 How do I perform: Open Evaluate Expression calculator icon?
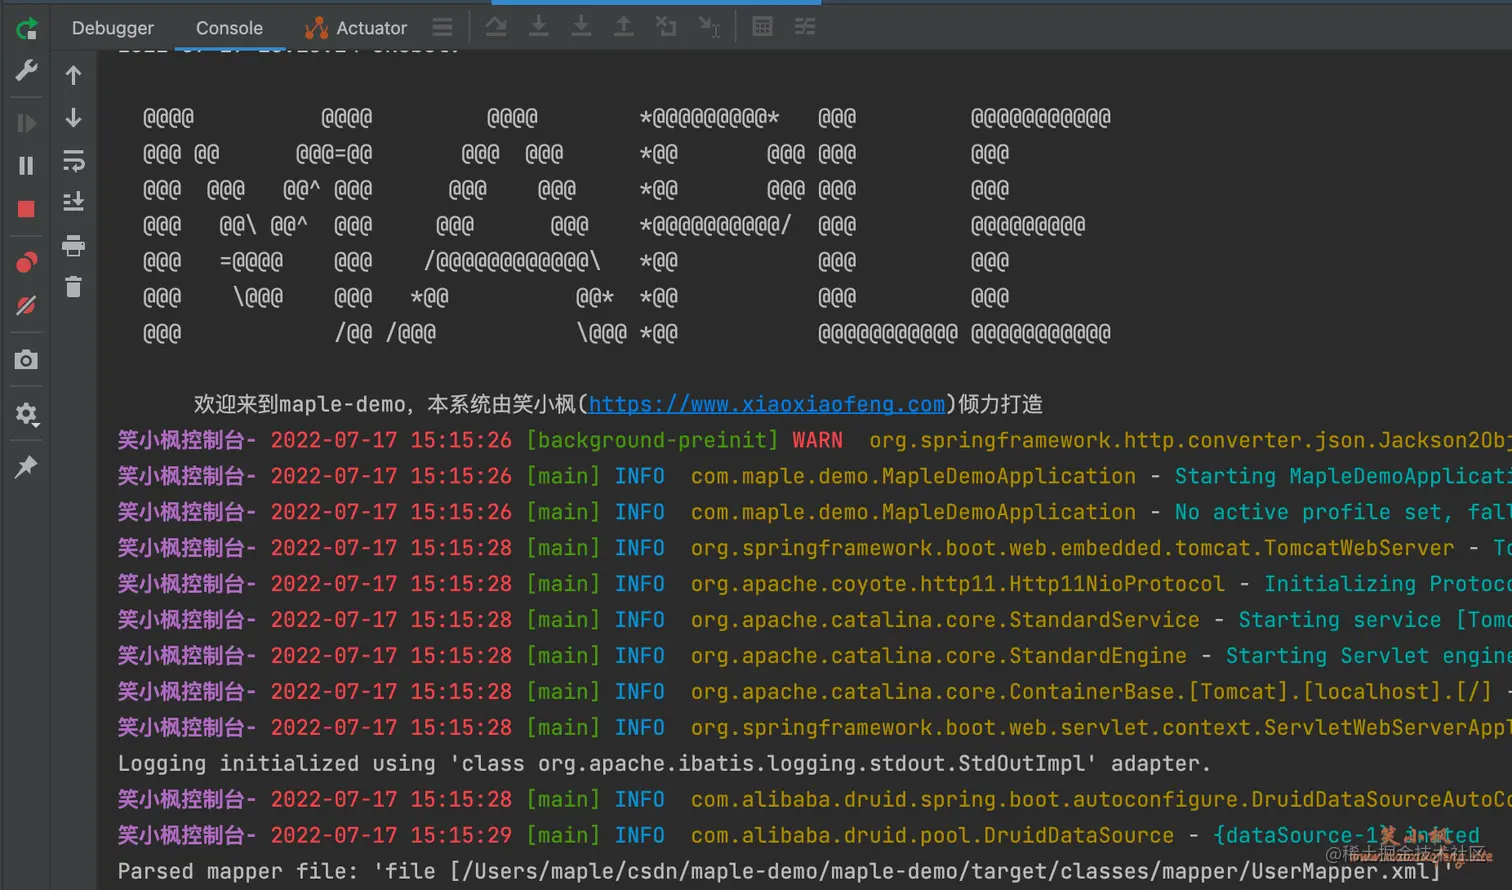pyautogui.click(x=762, y=26)
